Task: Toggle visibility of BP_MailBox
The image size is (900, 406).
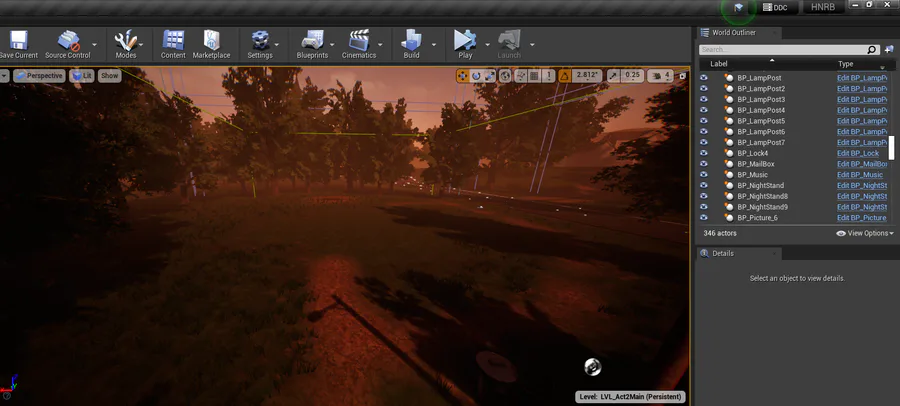Action: click(x=704, y=164)
